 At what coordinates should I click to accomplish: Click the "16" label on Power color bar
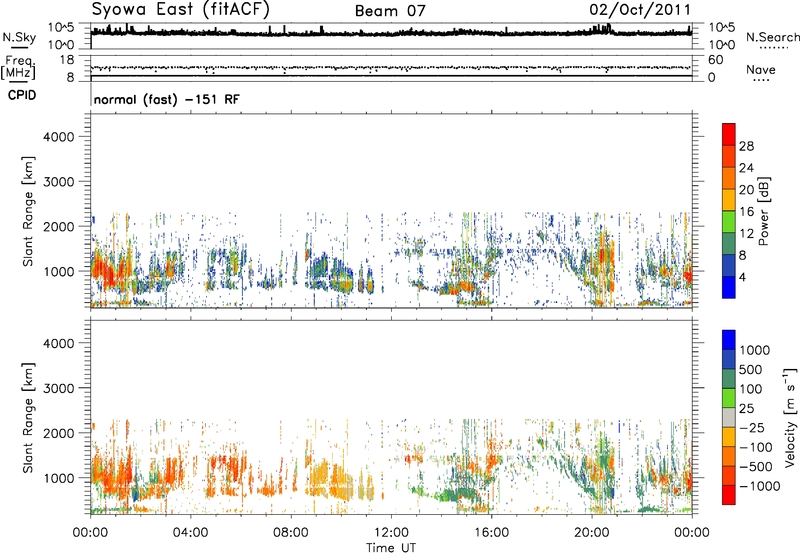746,212
